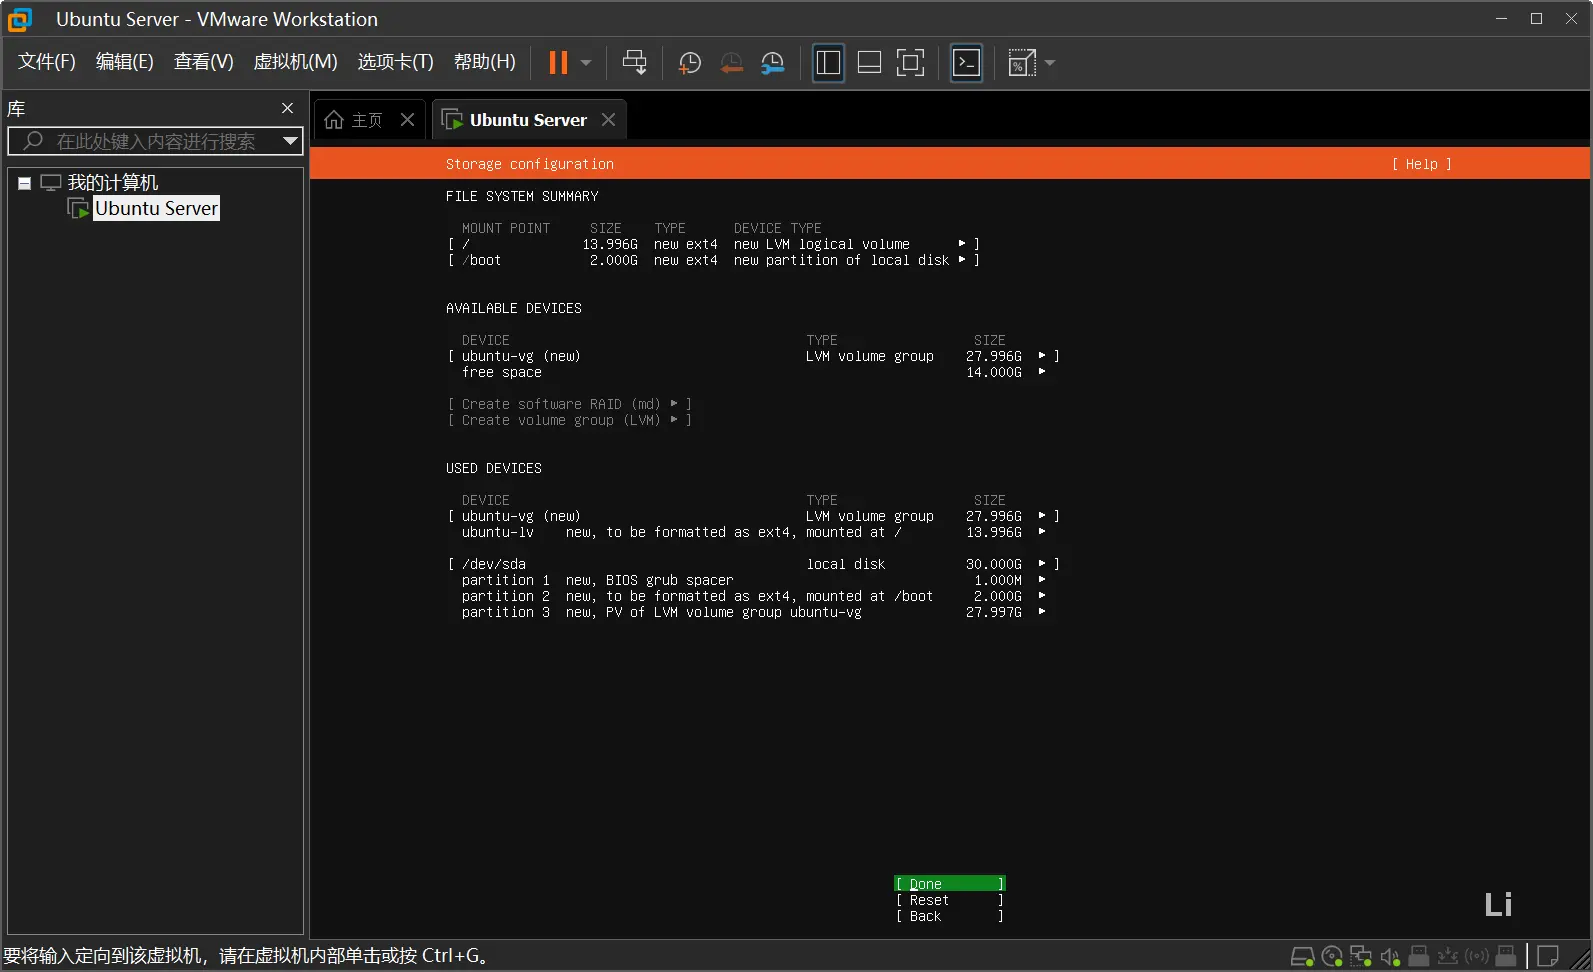Collapse the 我的计算机 tree node

pyautogui.click(x=25, y=183)
